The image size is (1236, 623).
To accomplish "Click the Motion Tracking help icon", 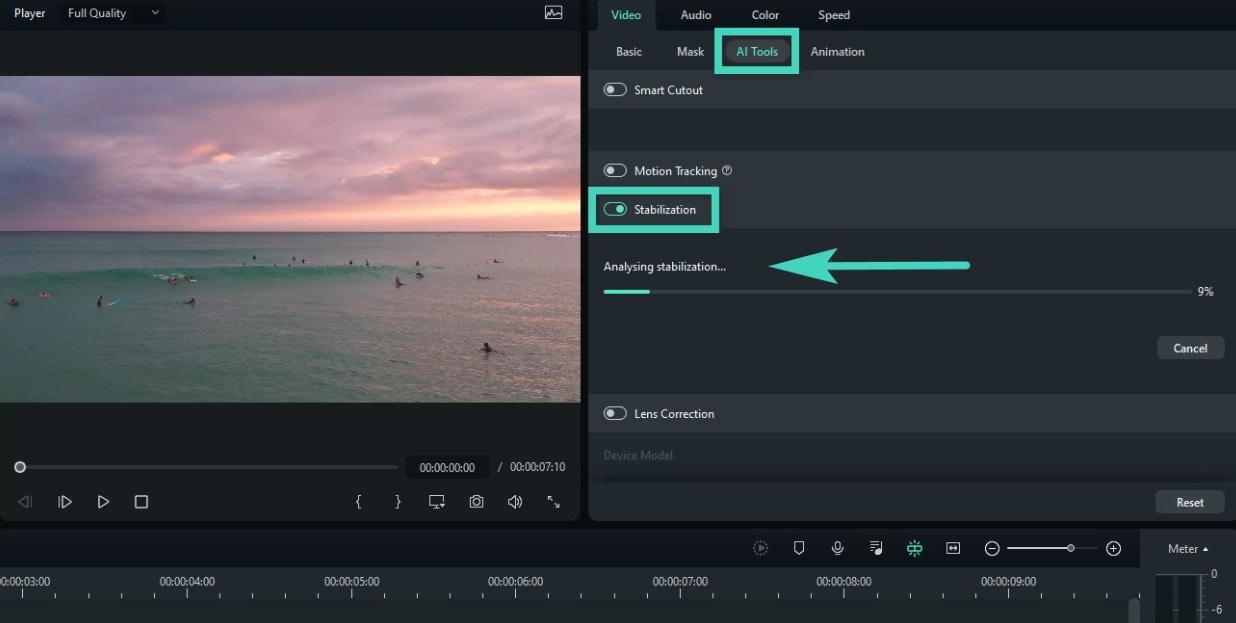I will pos(727,171).
